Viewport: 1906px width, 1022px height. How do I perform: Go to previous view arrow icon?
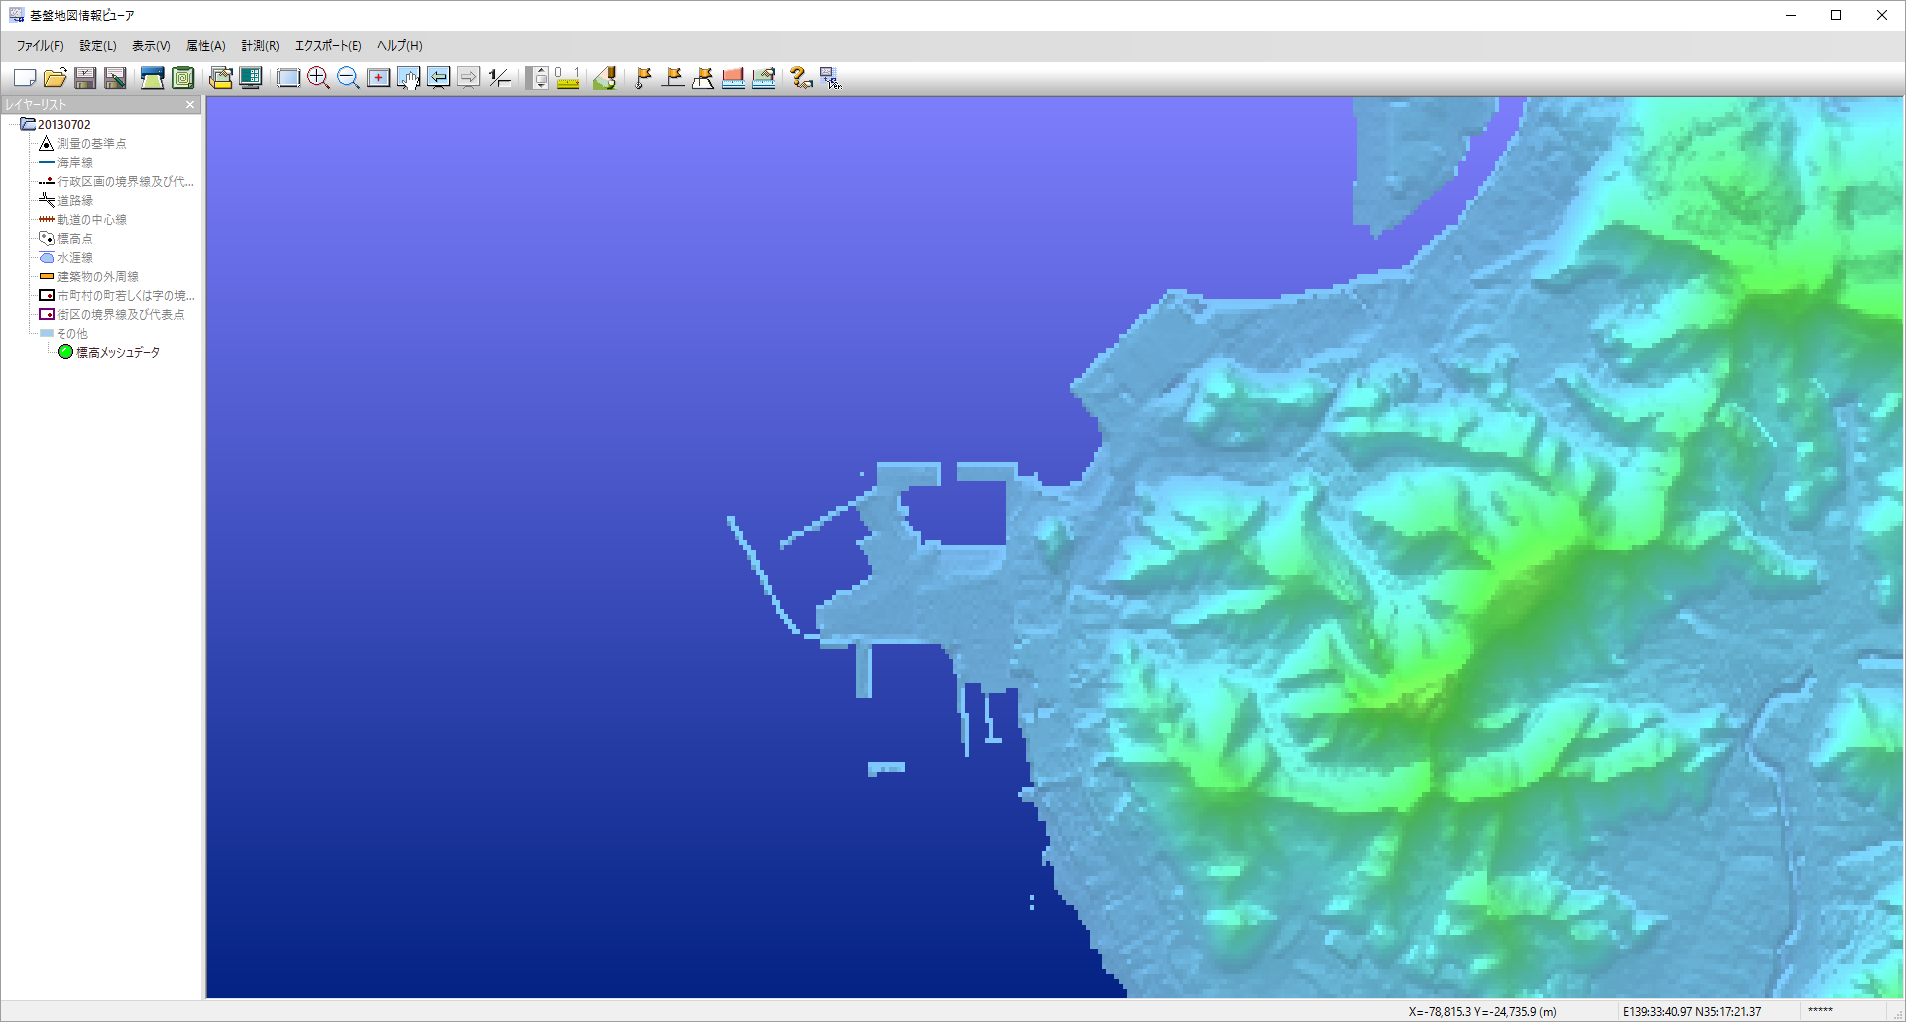point(438,78)
